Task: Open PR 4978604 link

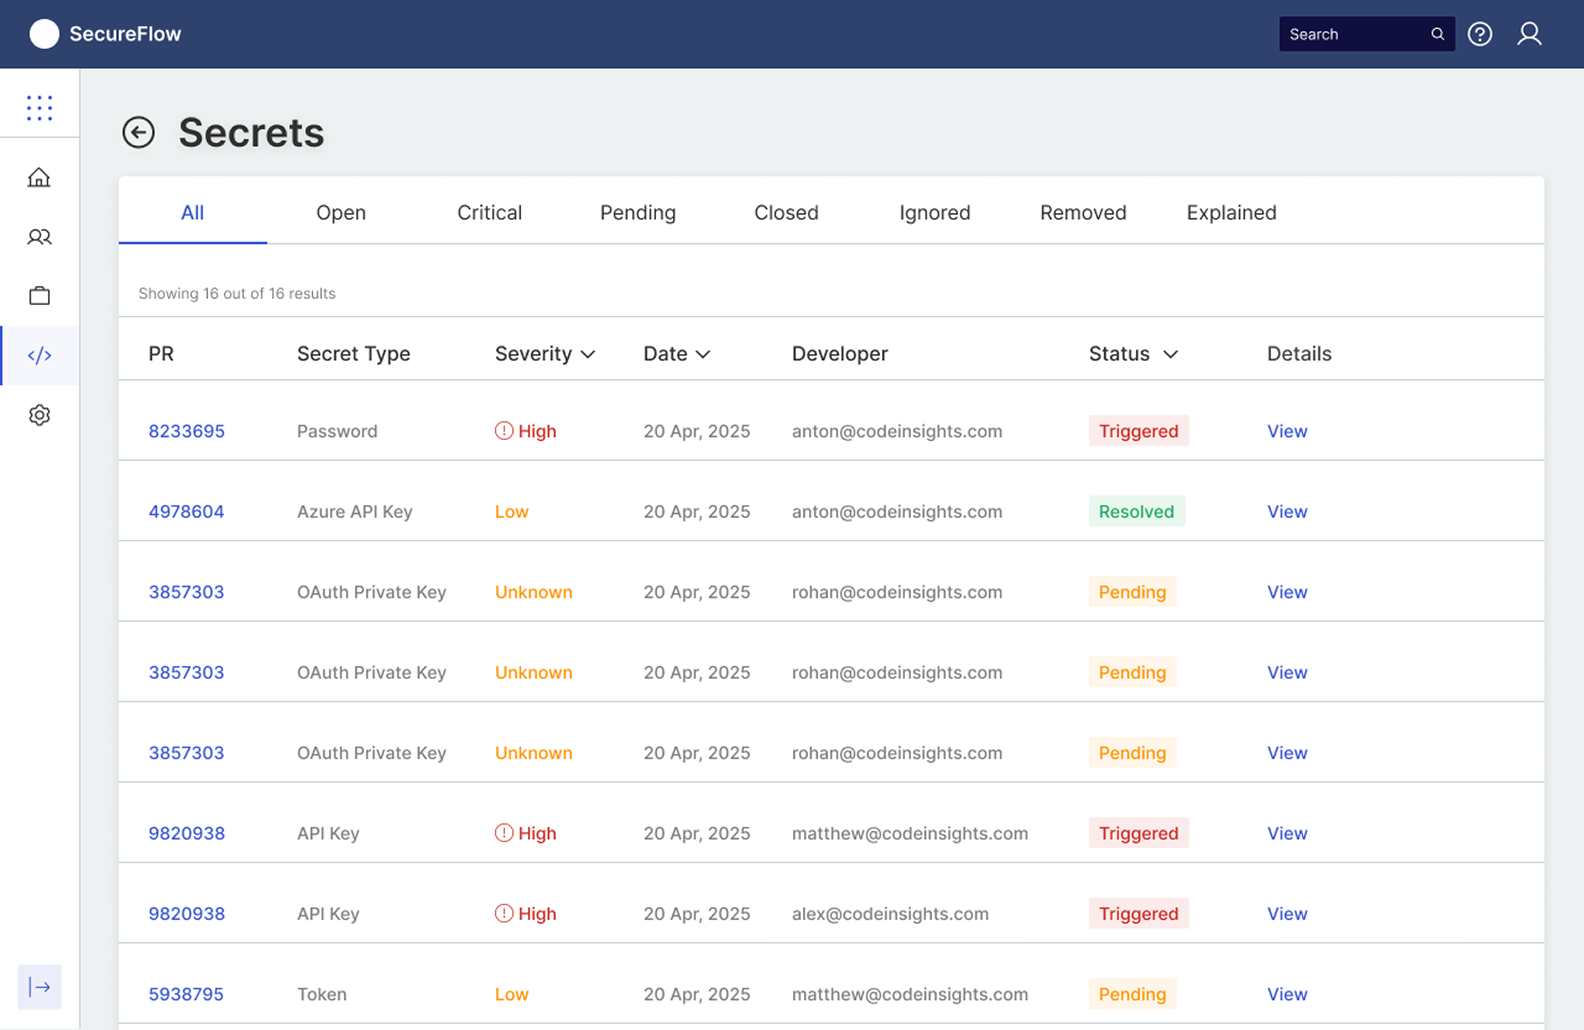Action: pyautogui.click(x=187, y=511)
